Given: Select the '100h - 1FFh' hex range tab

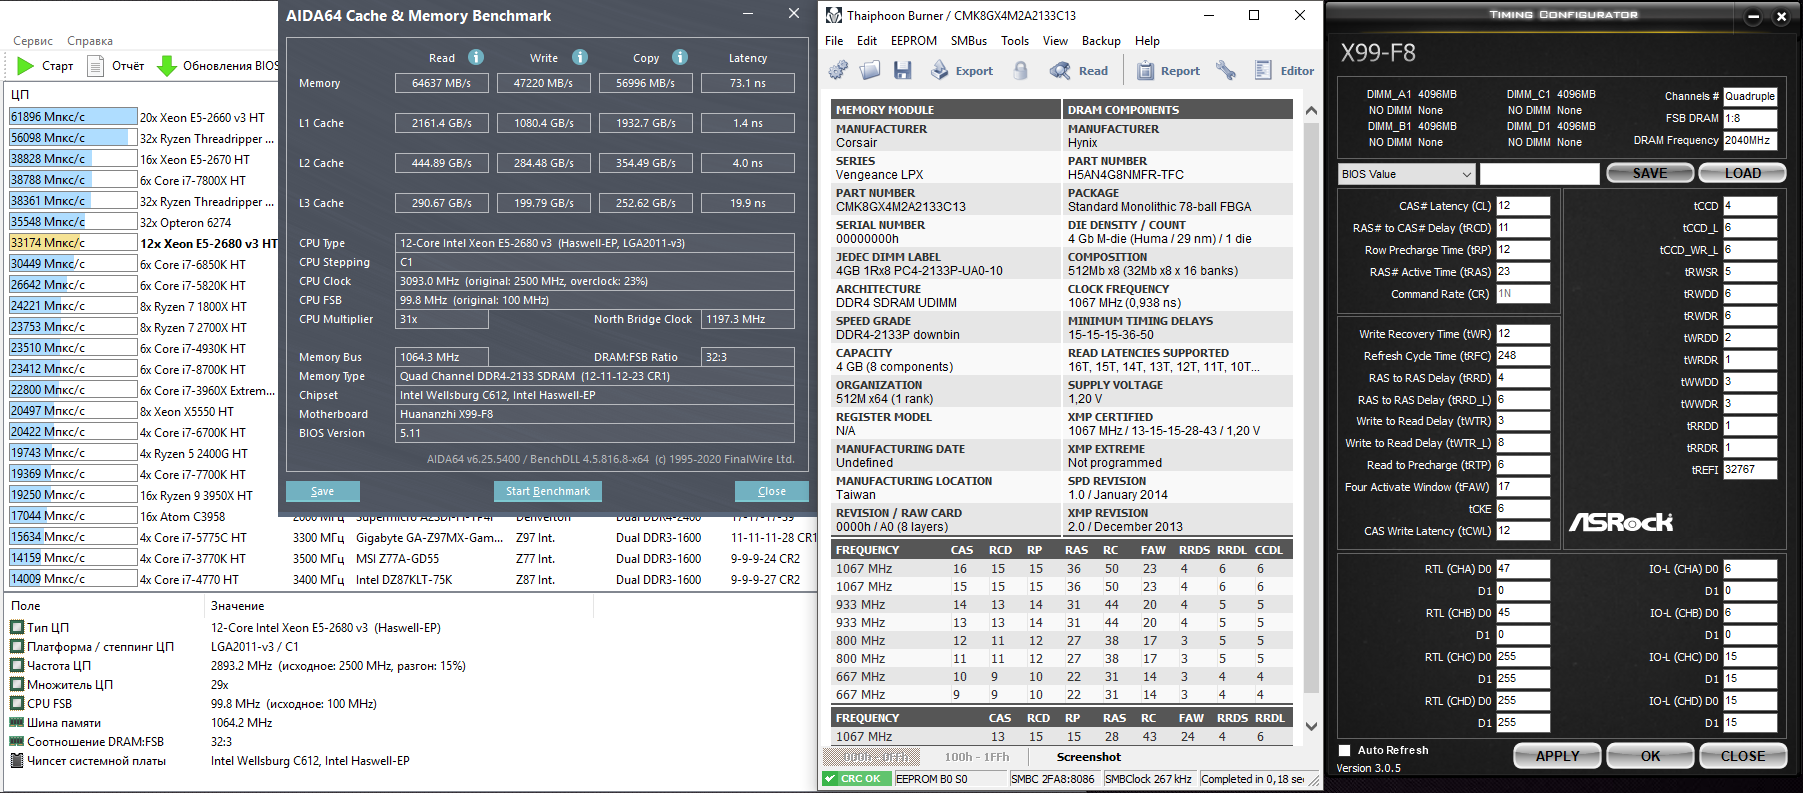Looking at the screenshot, I should tap(977, 757).
